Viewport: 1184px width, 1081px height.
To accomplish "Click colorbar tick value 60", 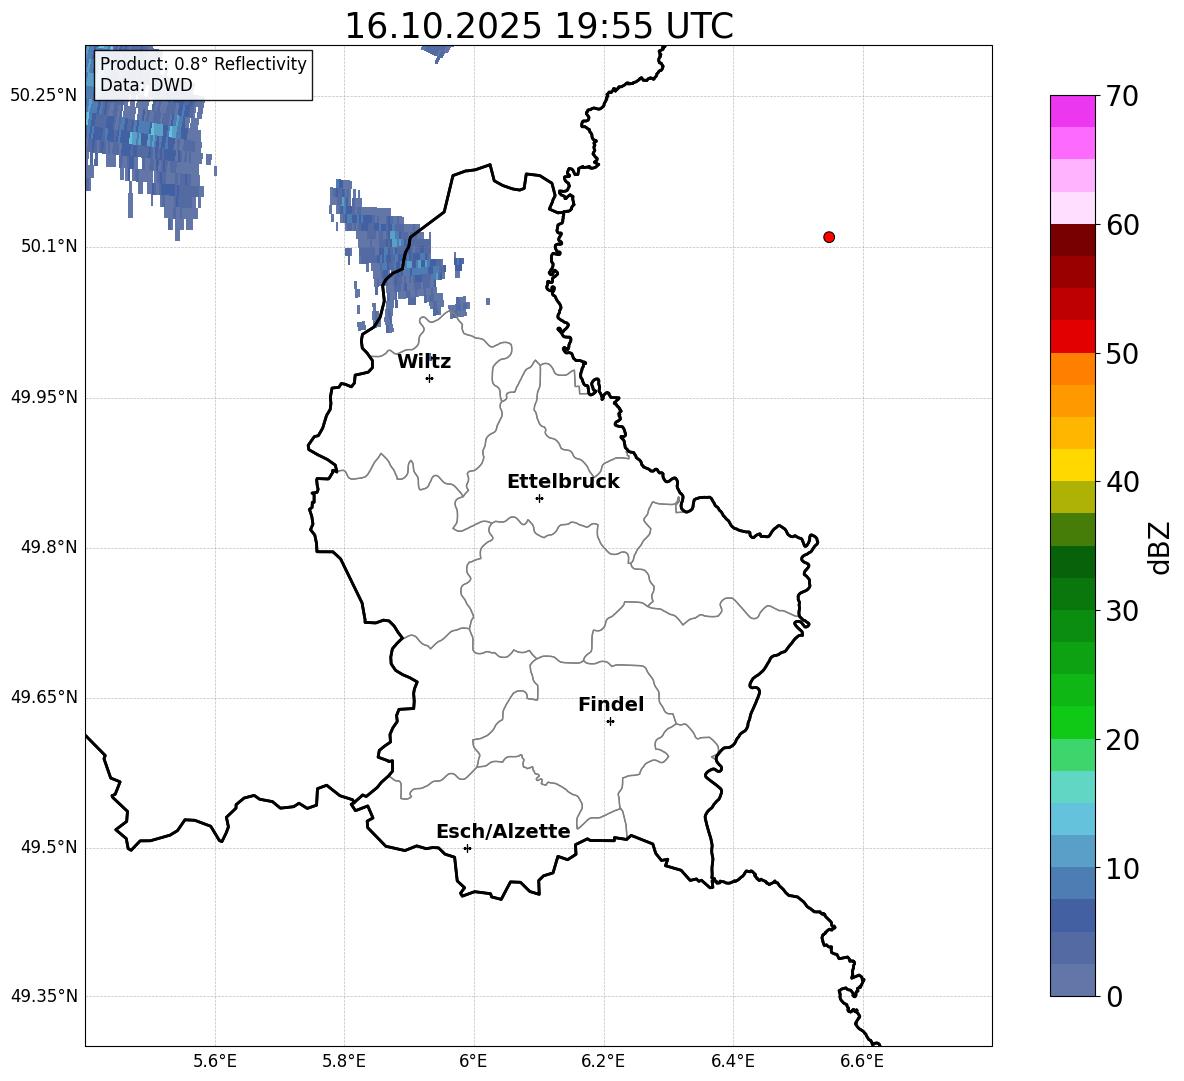I will point(1122,225).
